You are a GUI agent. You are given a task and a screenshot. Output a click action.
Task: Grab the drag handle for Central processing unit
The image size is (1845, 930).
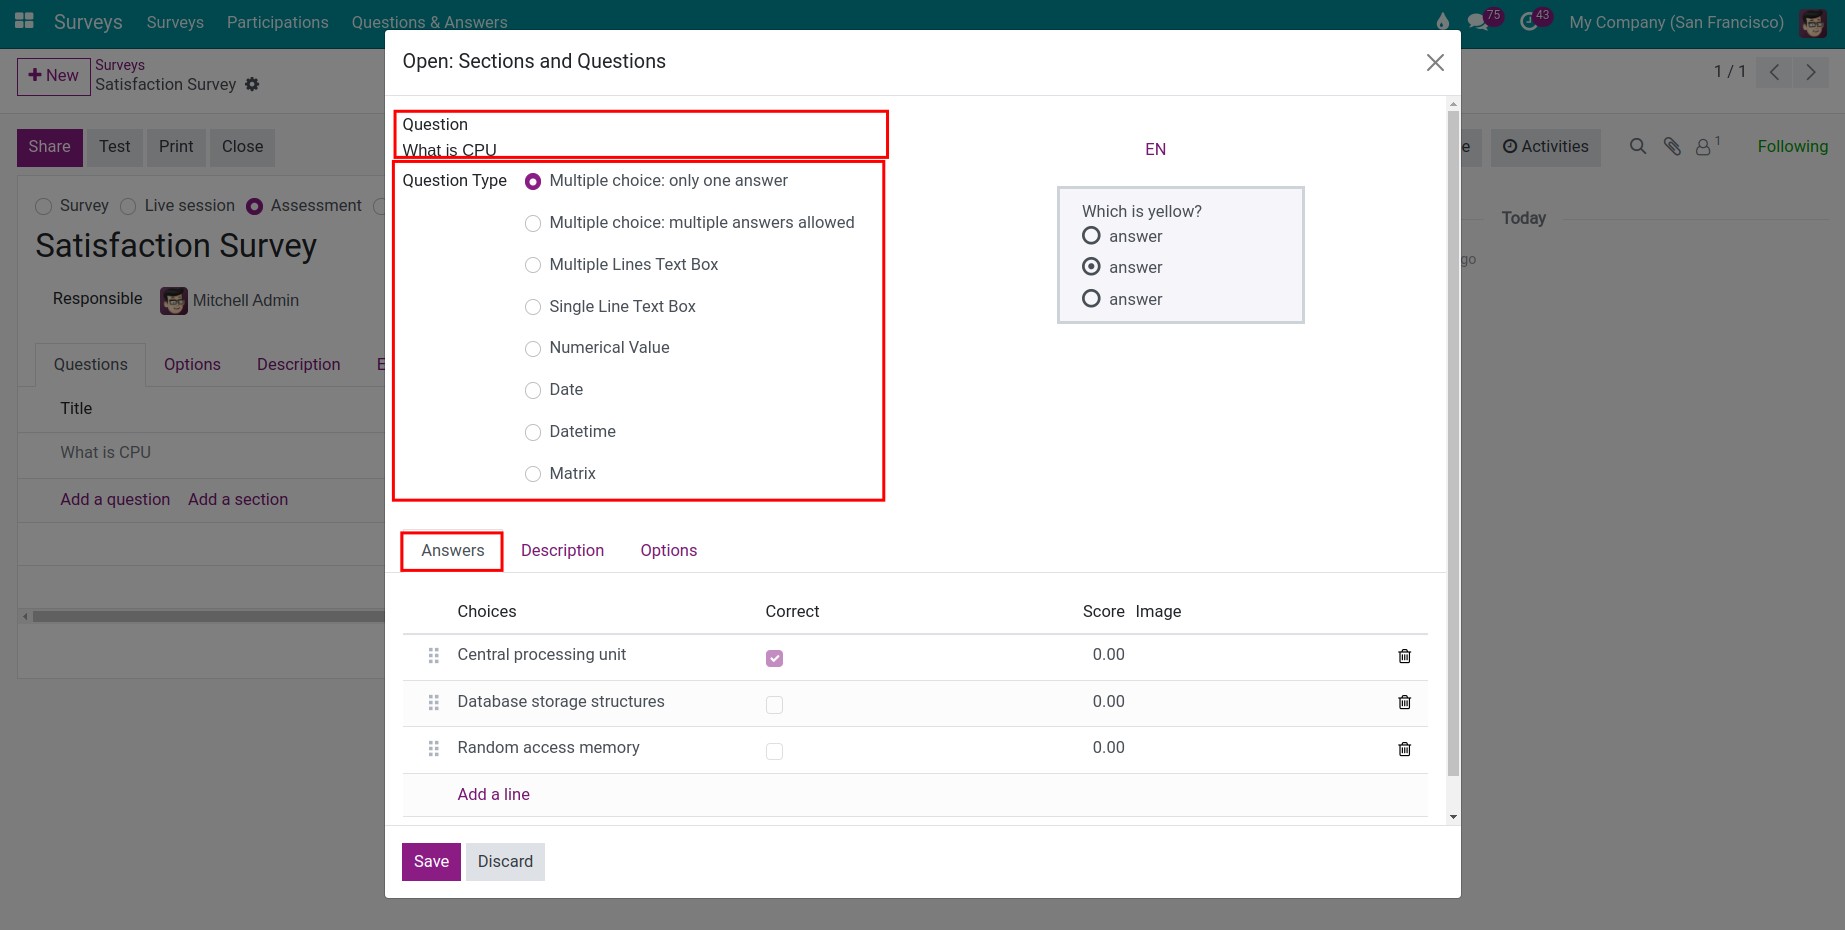point(434,656)
